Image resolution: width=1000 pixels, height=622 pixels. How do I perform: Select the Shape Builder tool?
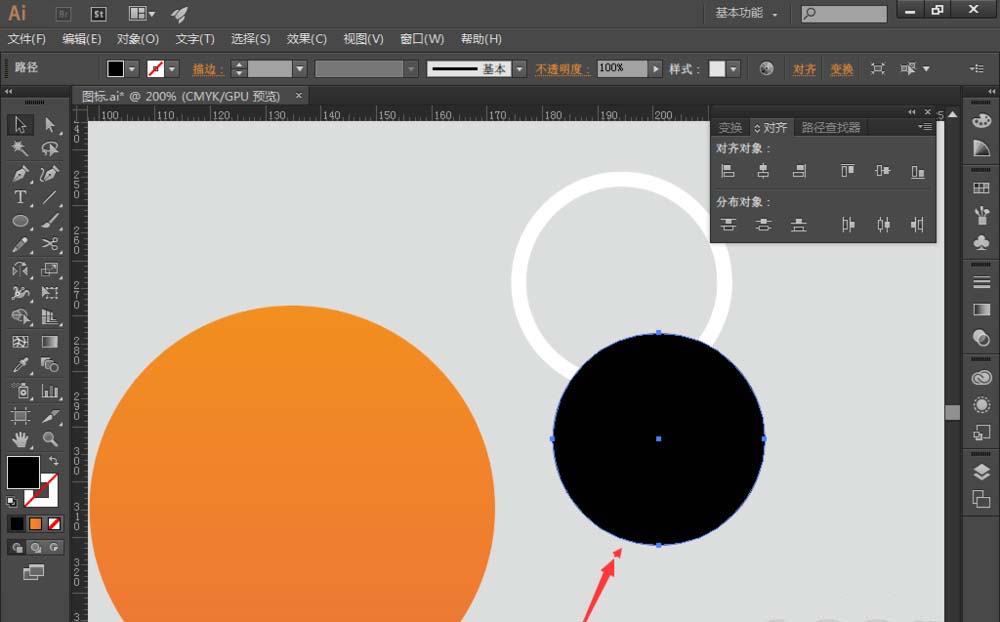coord(20,317)
